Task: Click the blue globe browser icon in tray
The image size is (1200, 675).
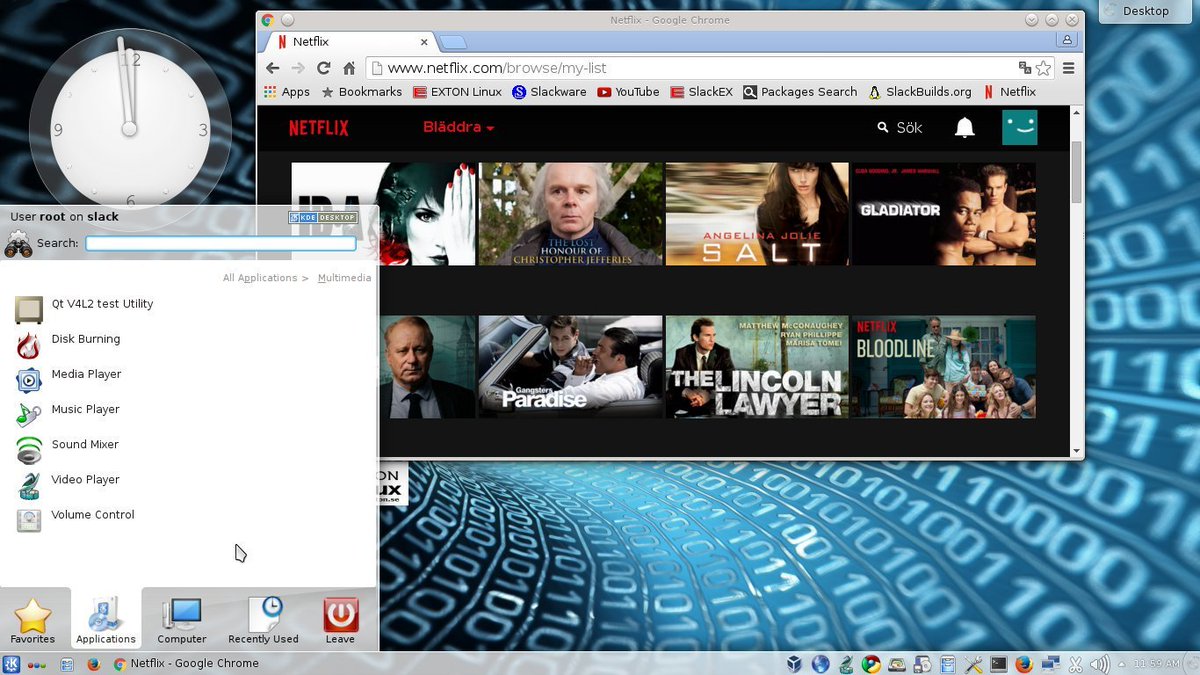Action: (821, 664)
